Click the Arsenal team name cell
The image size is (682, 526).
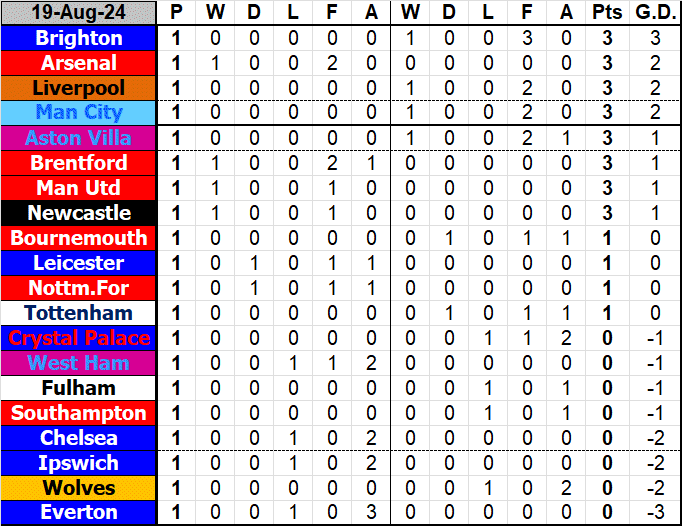[x=79, y=63]
